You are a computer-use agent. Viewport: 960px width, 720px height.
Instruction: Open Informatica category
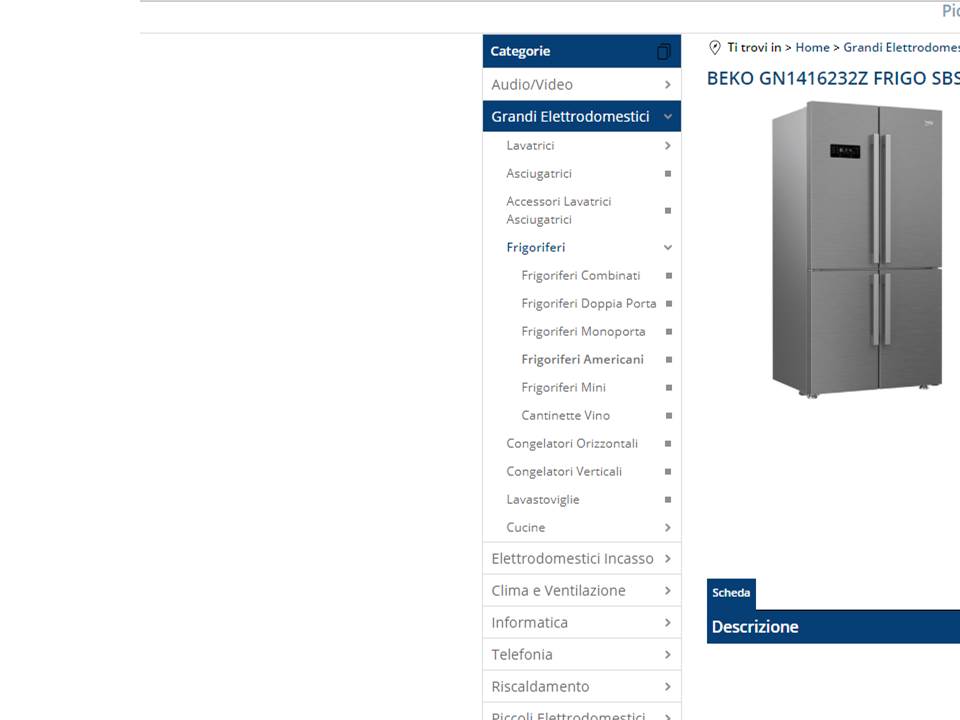(530, 623)
